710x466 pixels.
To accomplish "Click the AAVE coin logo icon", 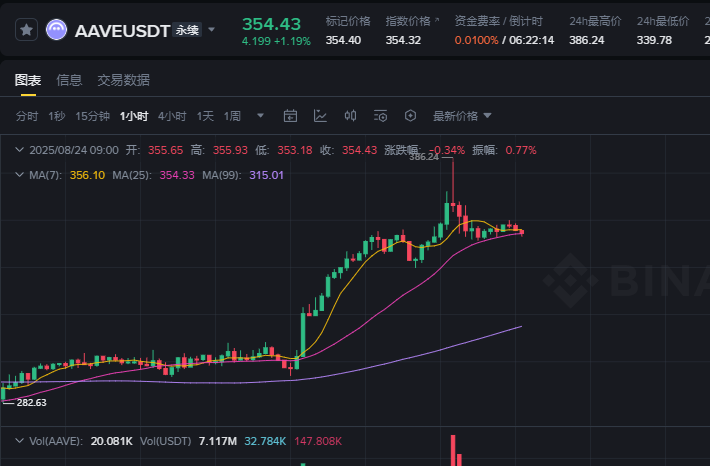I will [57, 30].
